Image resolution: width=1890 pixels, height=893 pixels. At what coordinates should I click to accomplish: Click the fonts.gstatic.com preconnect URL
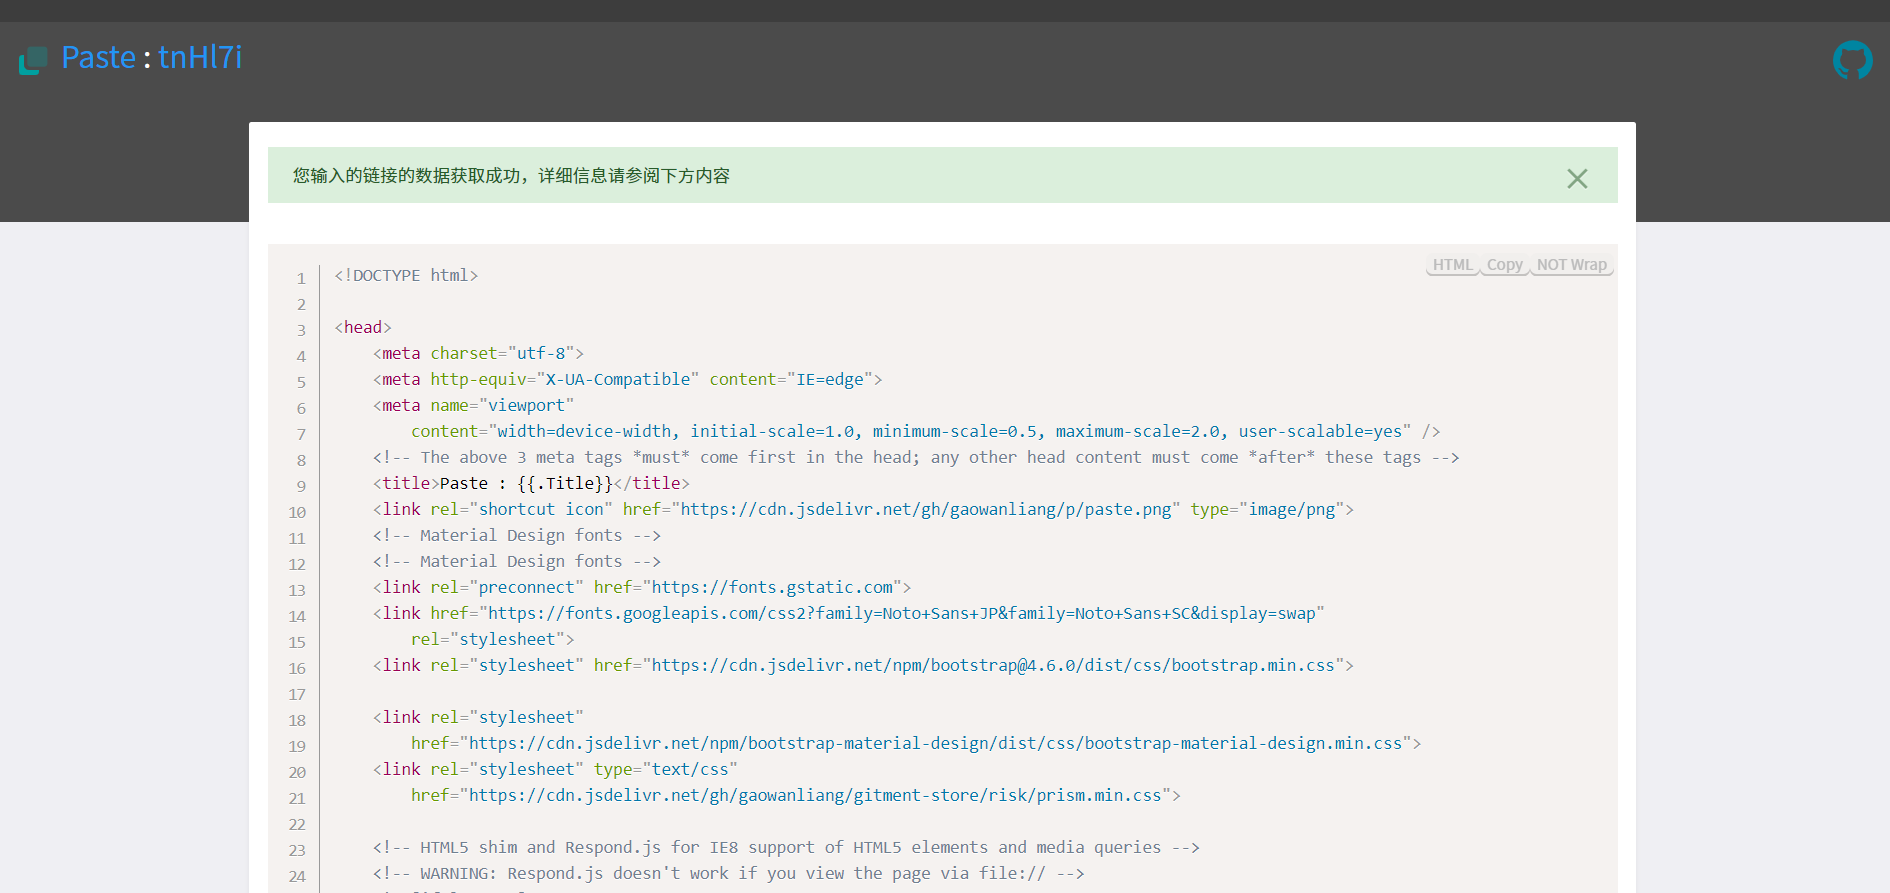(x=772, y=587)
